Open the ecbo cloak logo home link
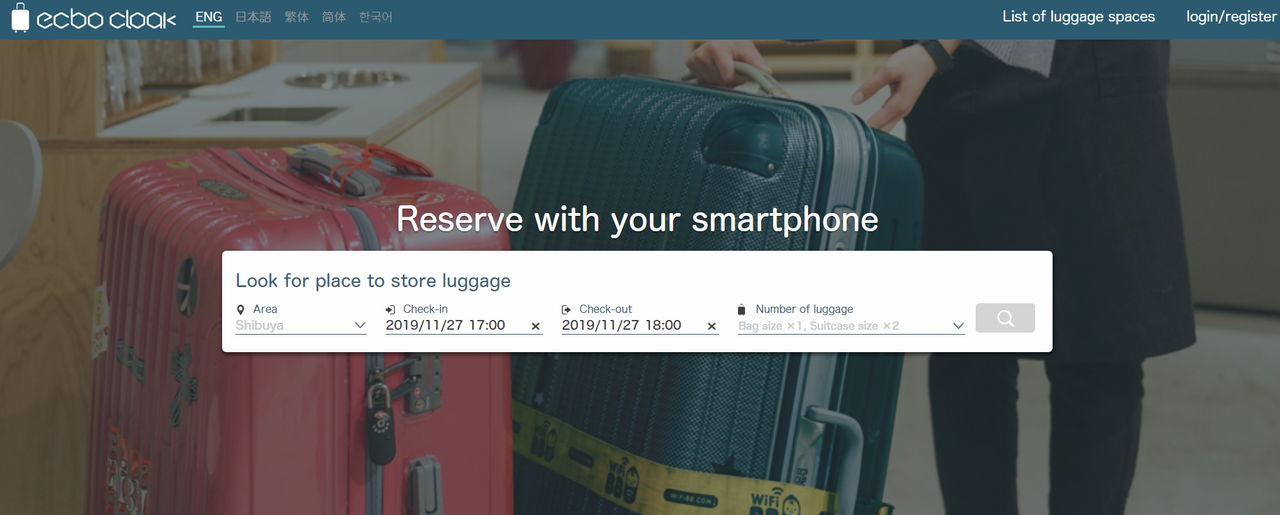Image resolution: width=1280 pixels, height=515 pixels. coord(93,19)
